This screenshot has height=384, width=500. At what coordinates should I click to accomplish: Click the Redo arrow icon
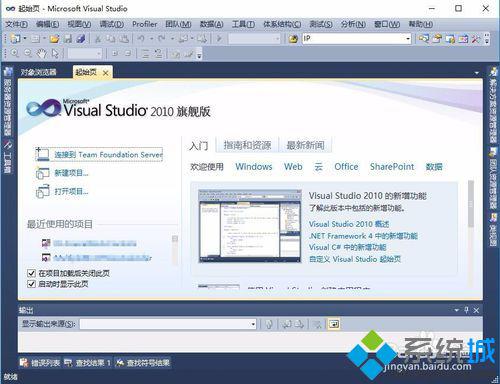162,39
